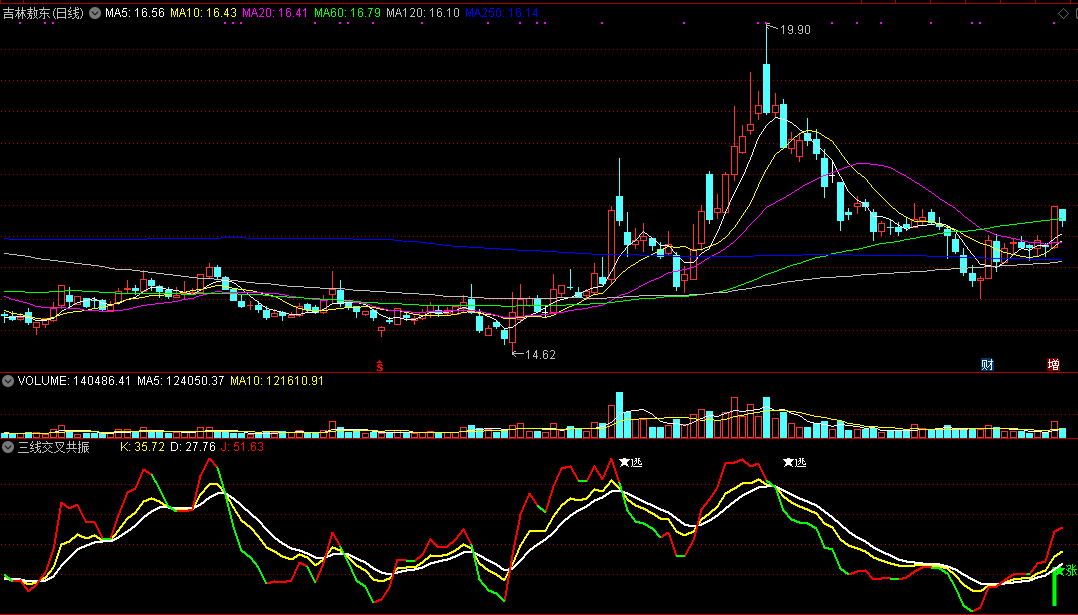1078x615 pixels.
Task: Click the magenta MA20: 16.41 label
Action: tap(275, 13)
